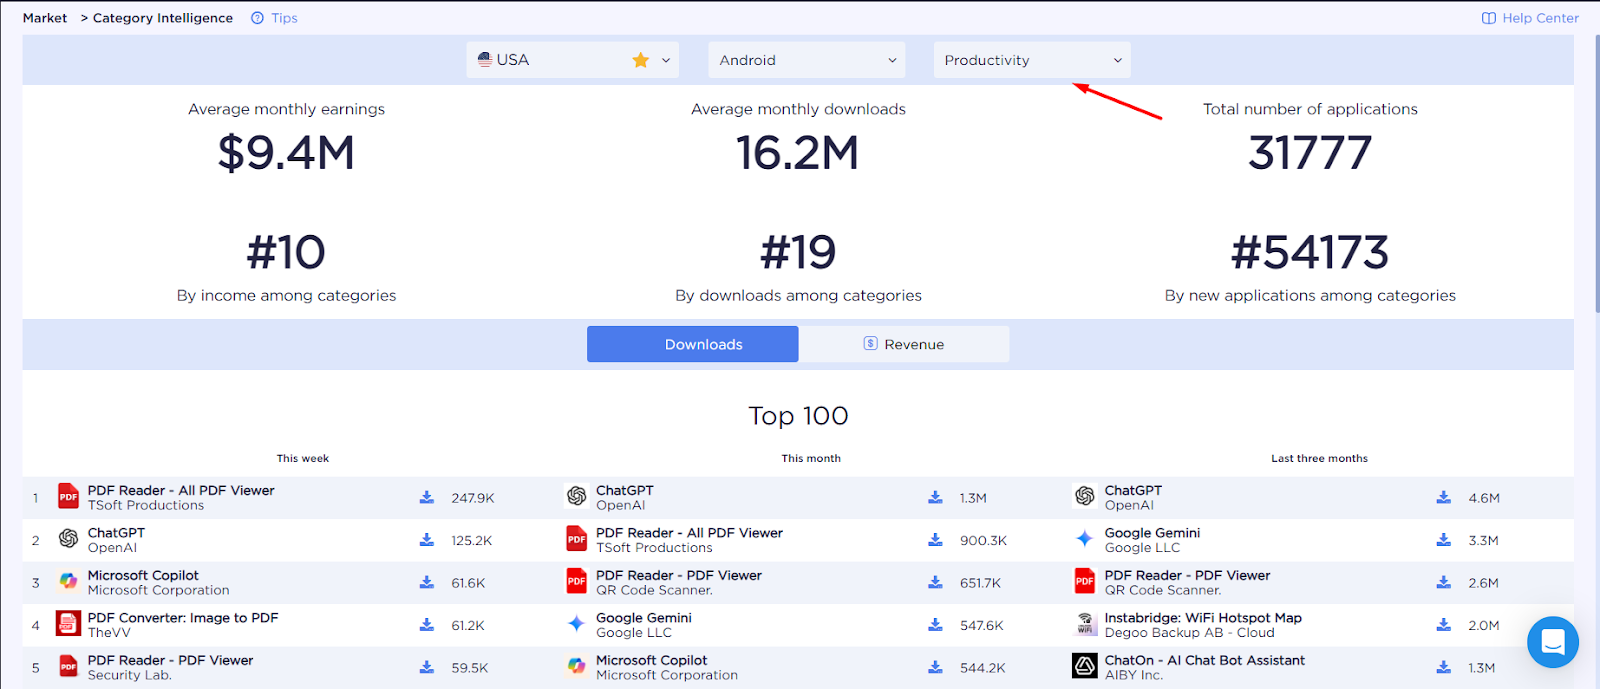The height and width of the screenshot is (689, 1600).
Task: Switch to the Downloads tab
Action: point(692,344)
